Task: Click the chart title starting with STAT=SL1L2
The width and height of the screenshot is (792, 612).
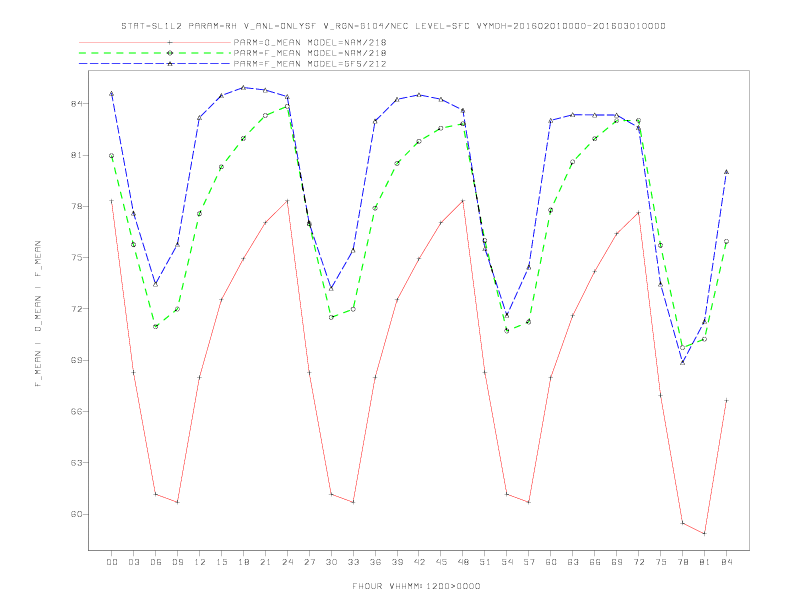Action: click(393, 26)
